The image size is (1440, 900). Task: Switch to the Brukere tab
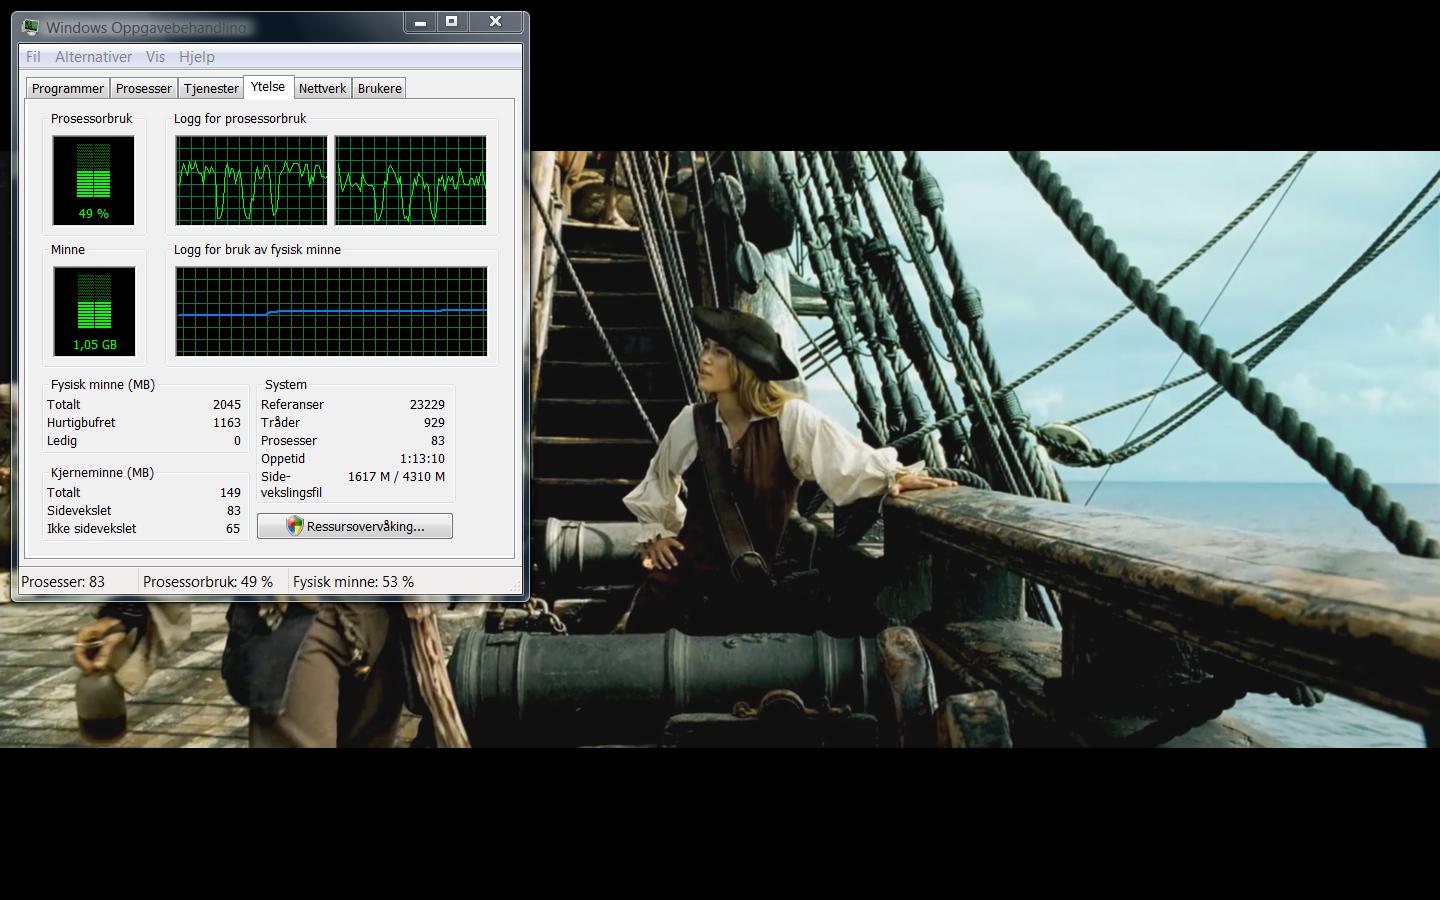(380, 89)
